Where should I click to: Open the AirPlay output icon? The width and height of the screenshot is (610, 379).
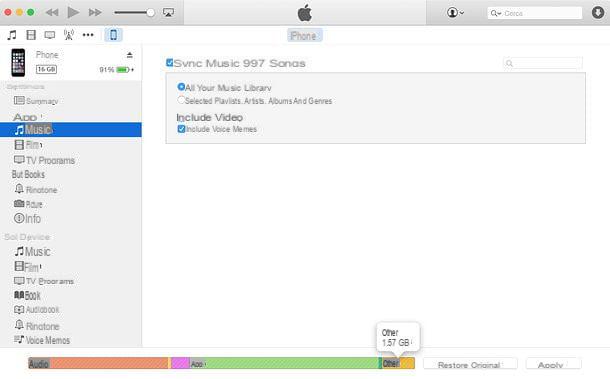[168, 12]
